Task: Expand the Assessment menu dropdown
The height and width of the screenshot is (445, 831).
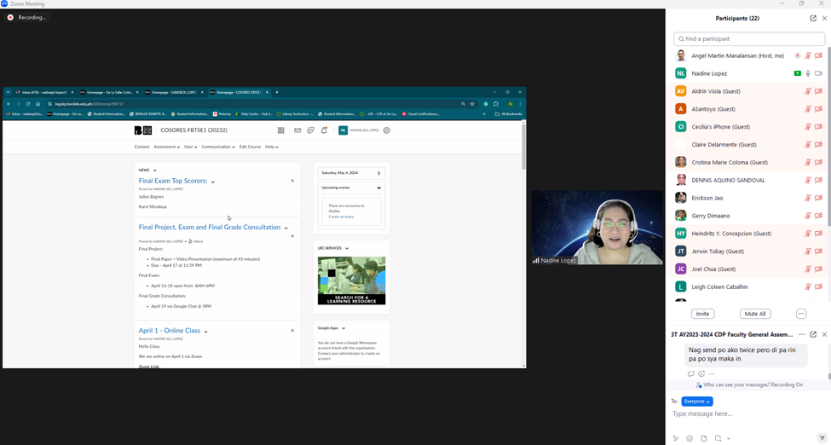Action: click(x=166, y=147)
